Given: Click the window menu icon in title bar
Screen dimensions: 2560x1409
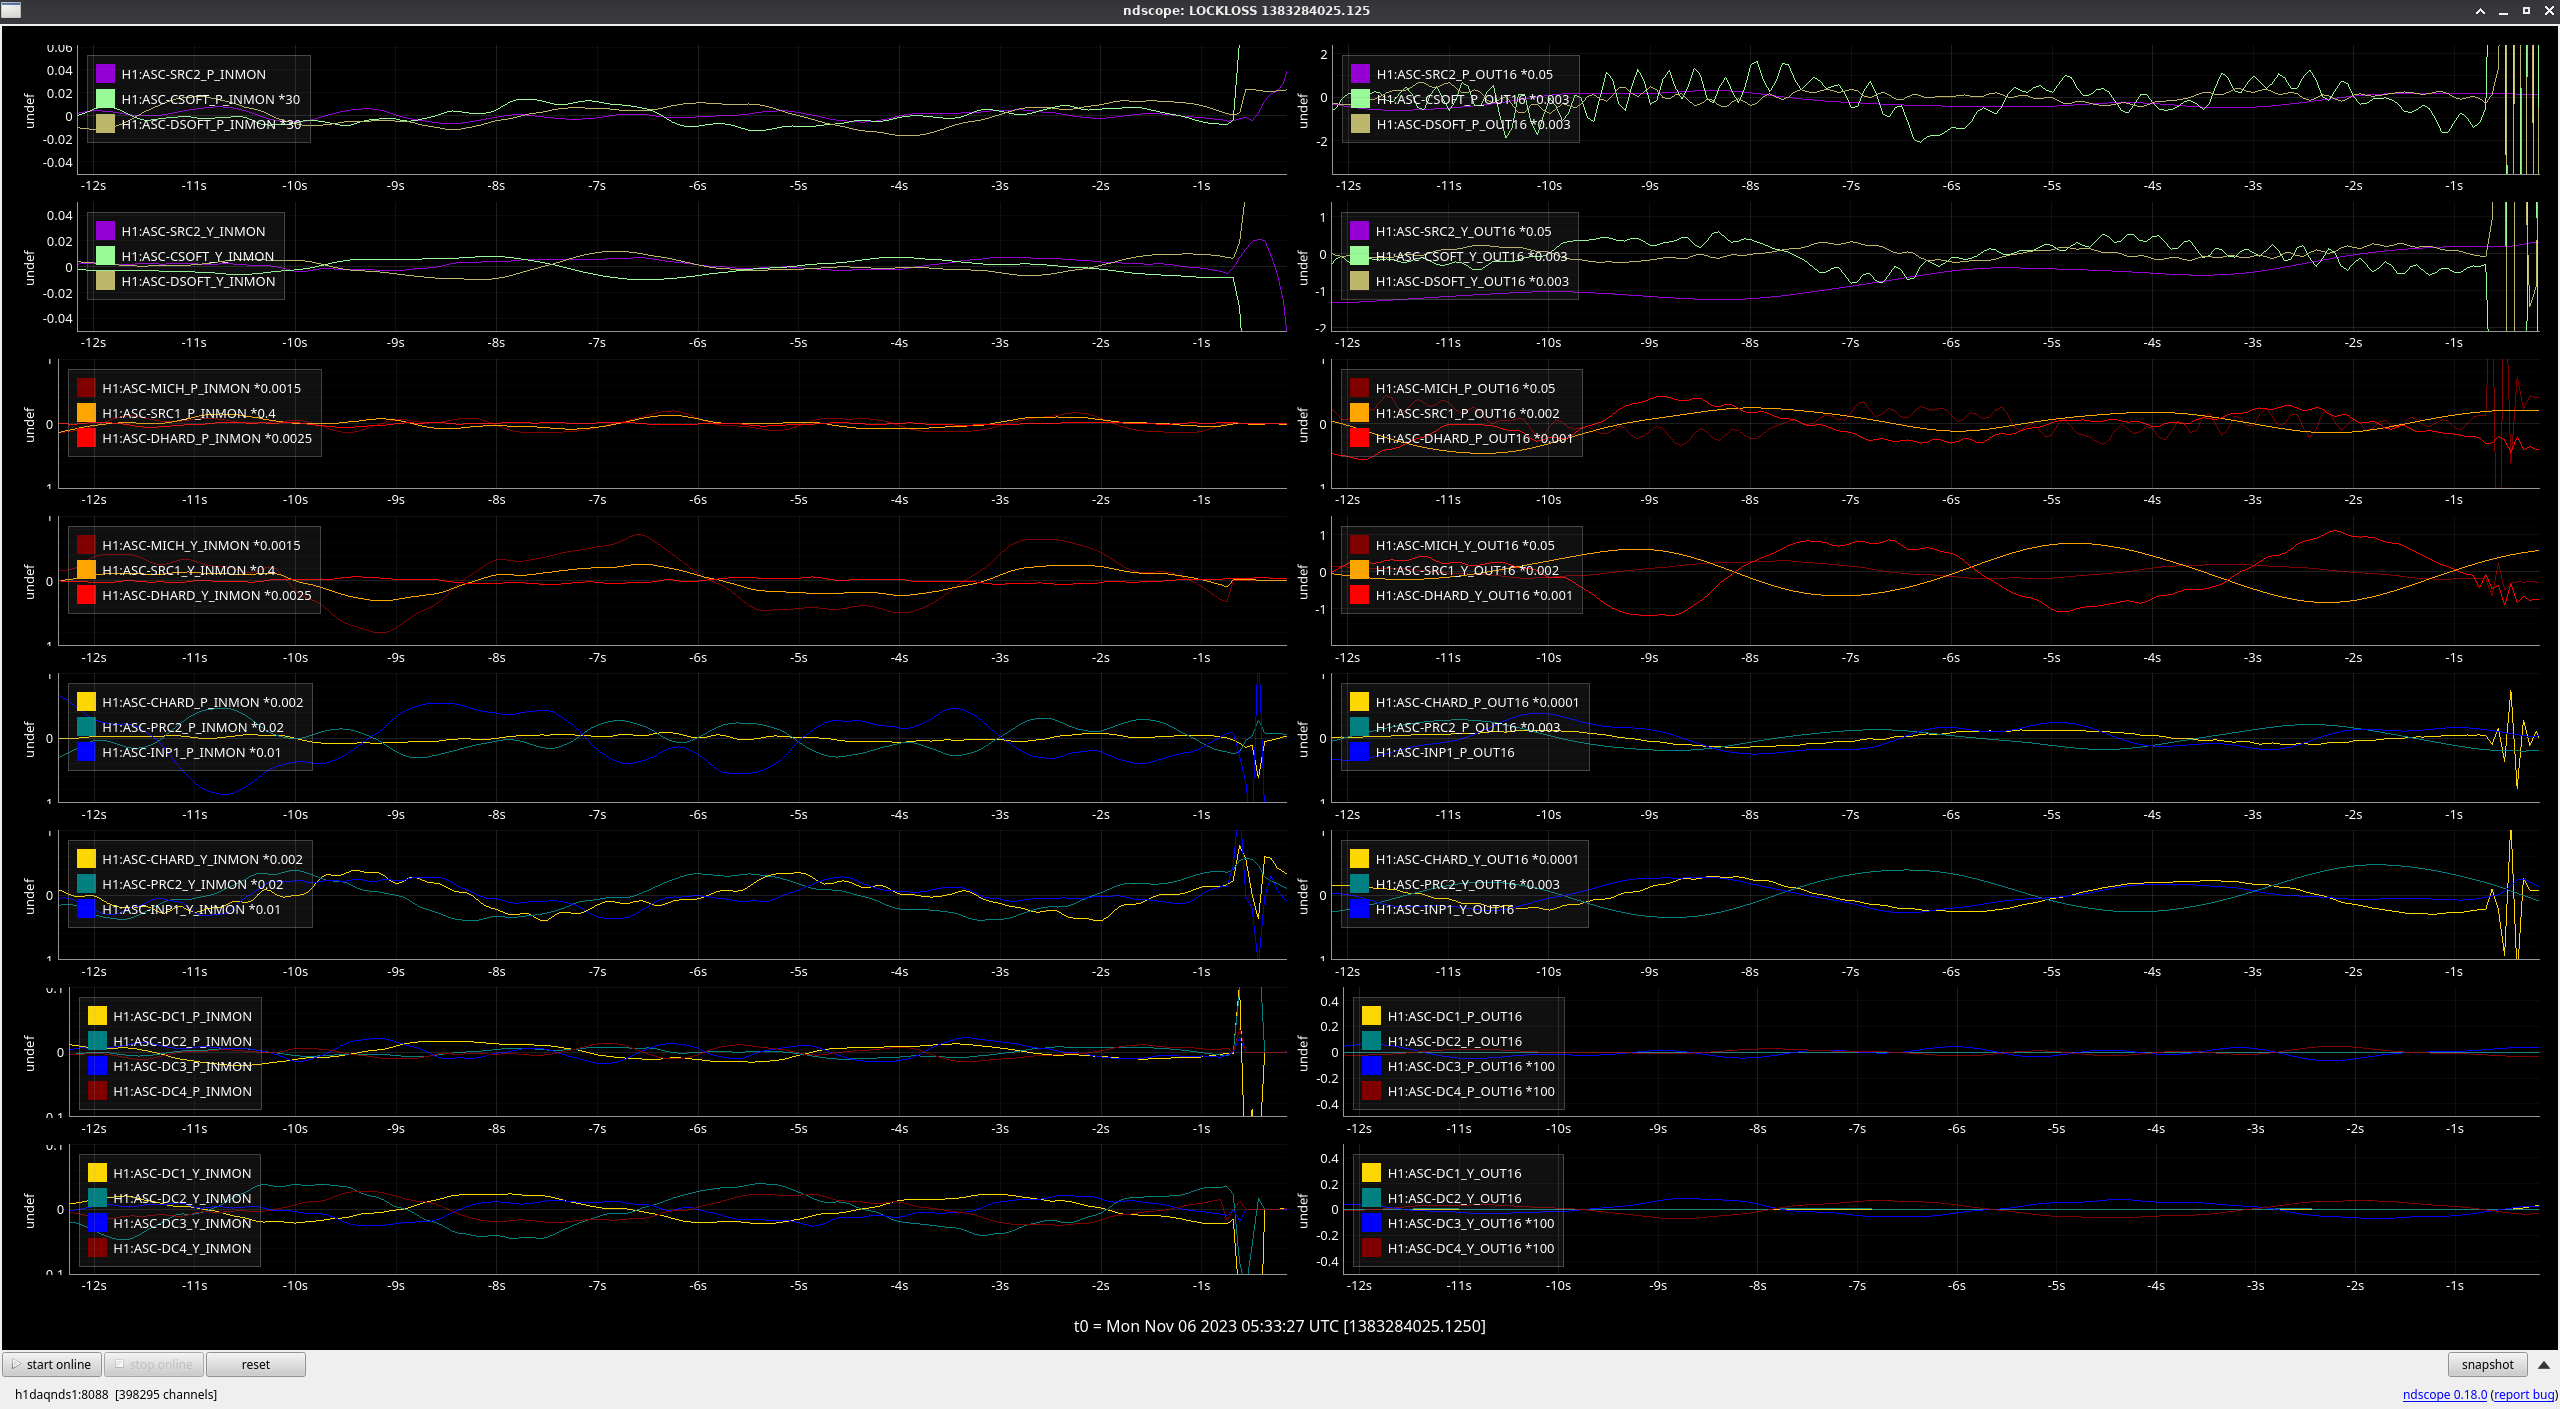Looking at the screenshot, I should 10,10.
